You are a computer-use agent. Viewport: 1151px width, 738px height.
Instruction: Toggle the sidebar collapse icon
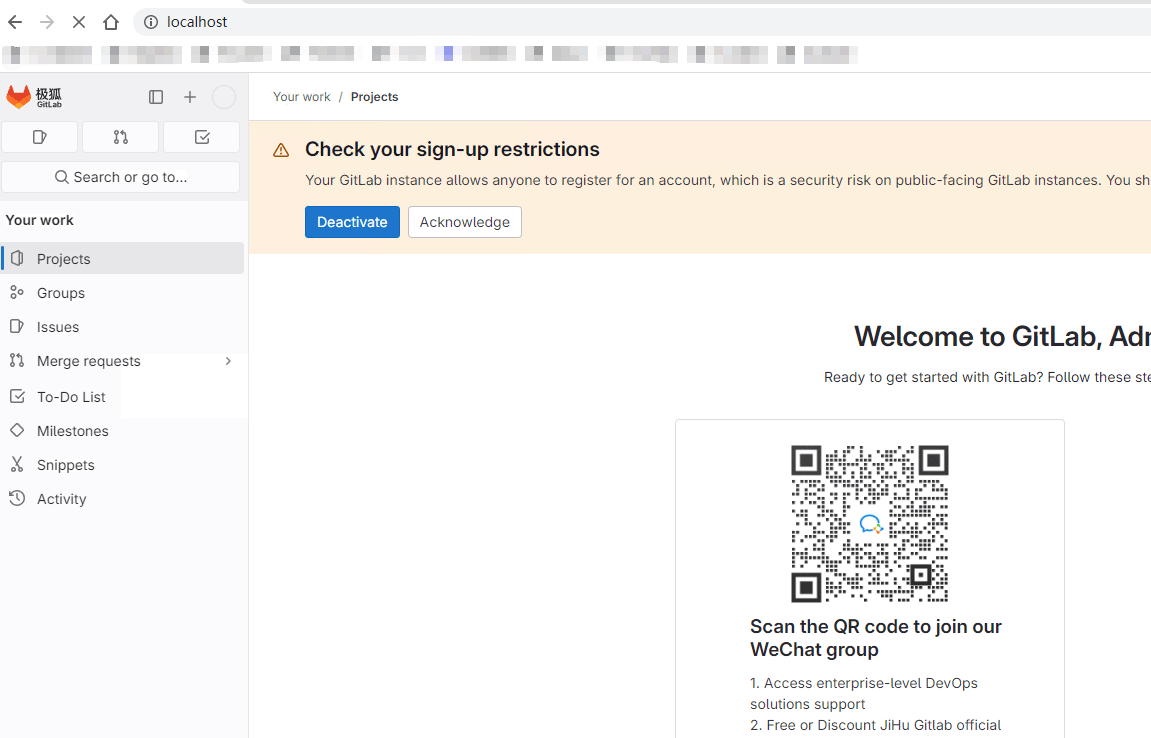coord(156,97)
